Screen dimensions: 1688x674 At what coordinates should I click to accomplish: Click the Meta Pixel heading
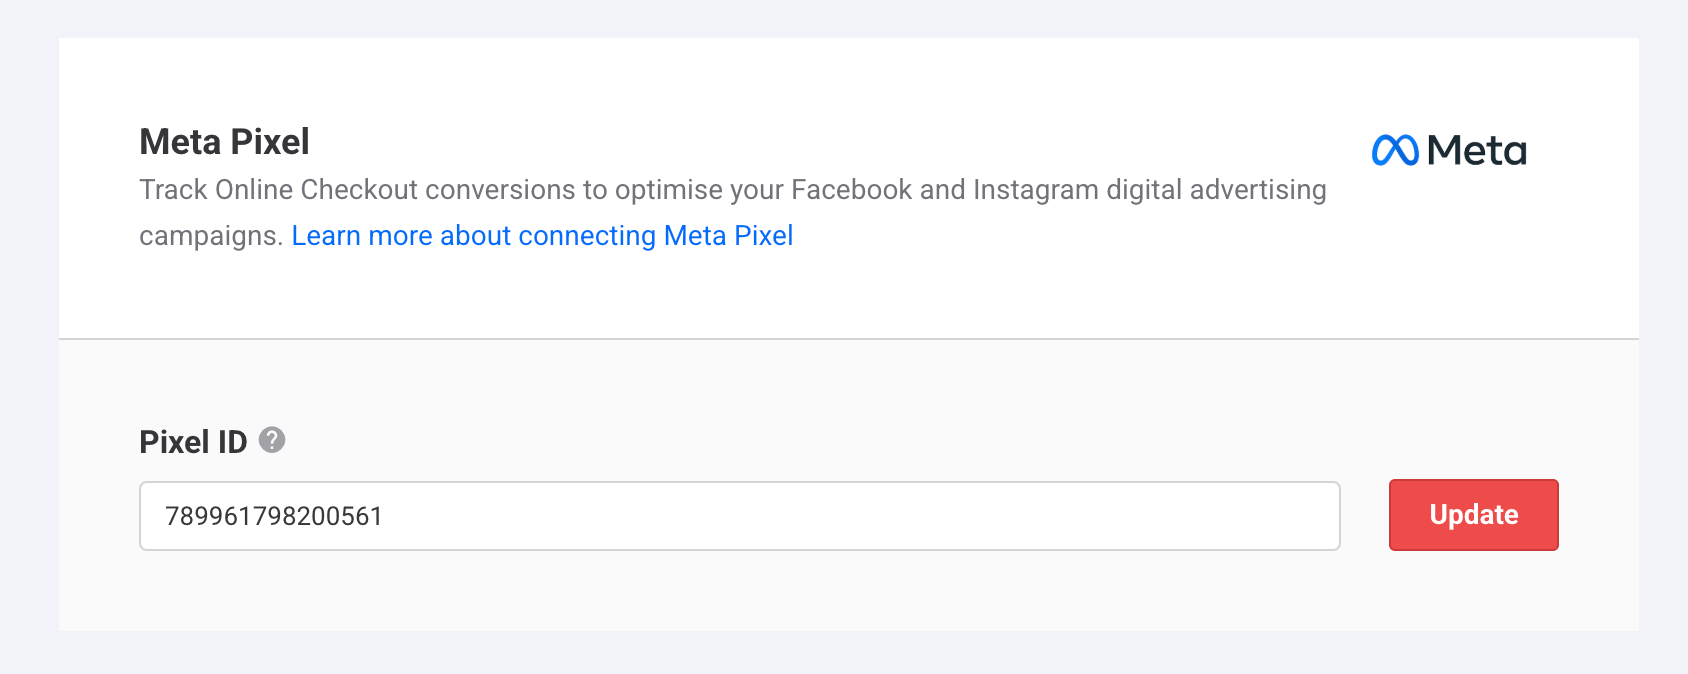click(x=224, y=142)
